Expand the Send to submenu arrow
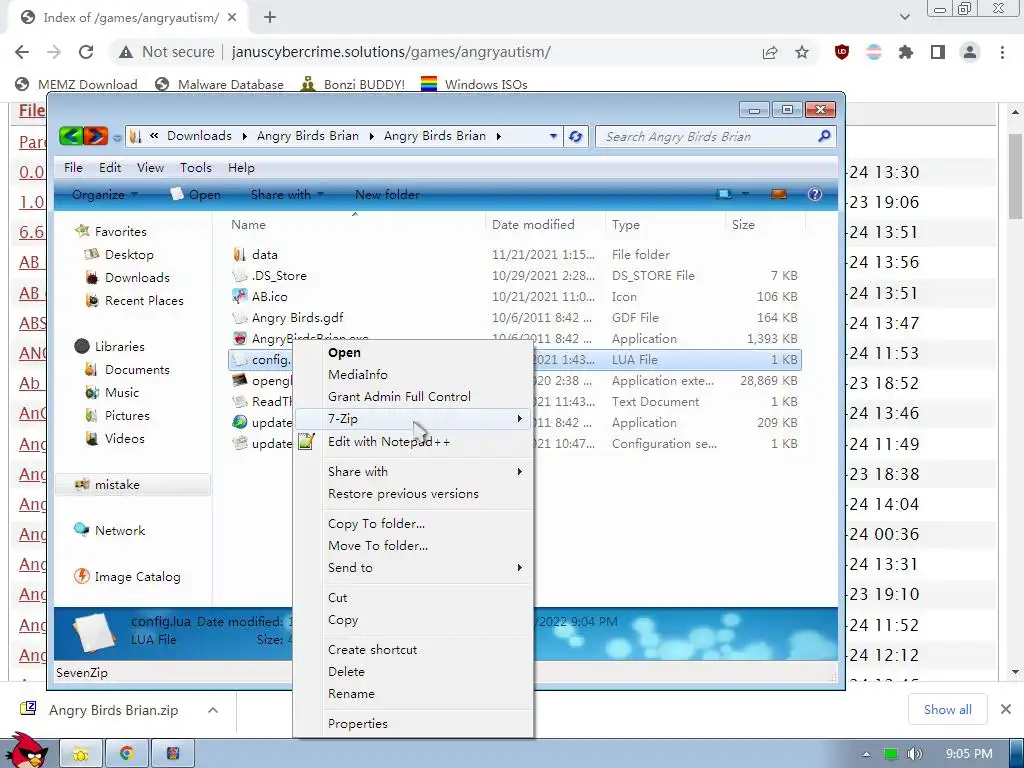Screen dimensions: 1024x768 coord(520,568)
